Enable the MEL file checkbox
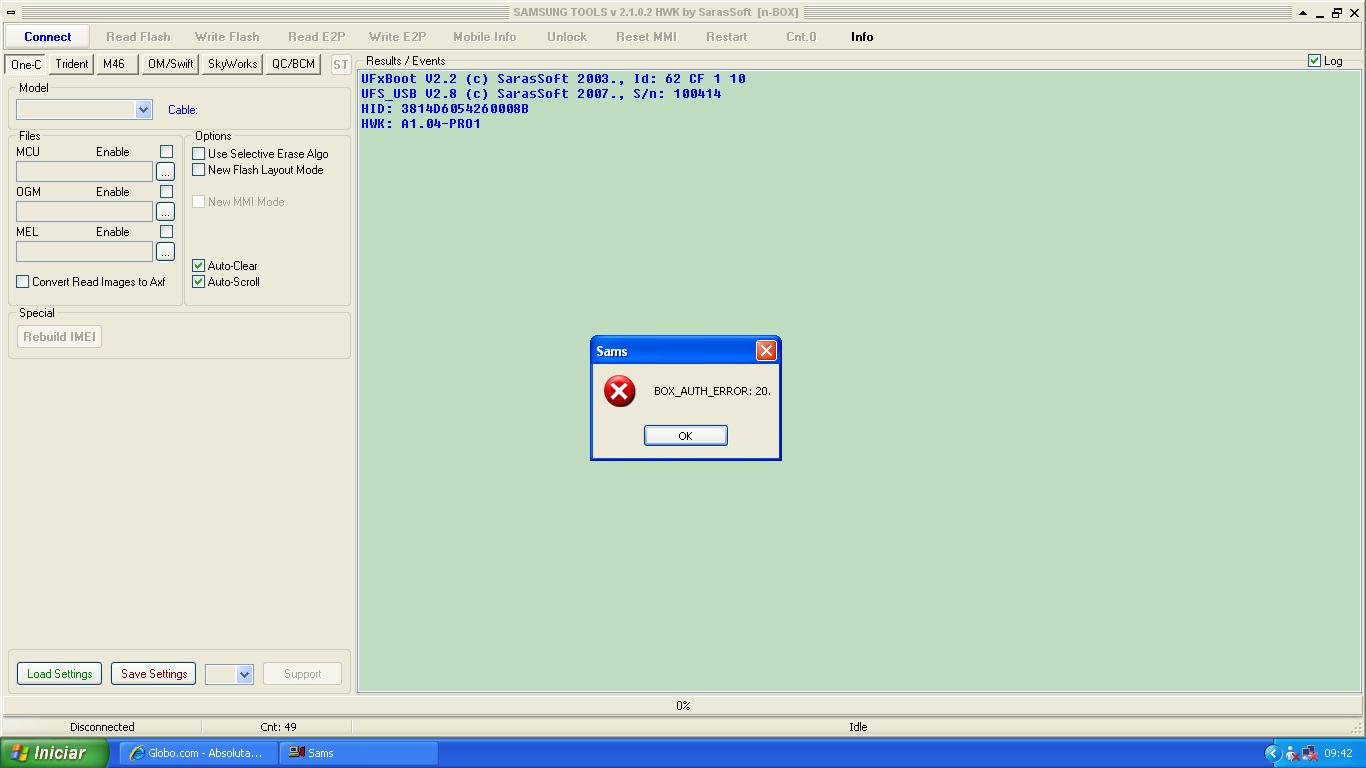 tap(166, 232)
